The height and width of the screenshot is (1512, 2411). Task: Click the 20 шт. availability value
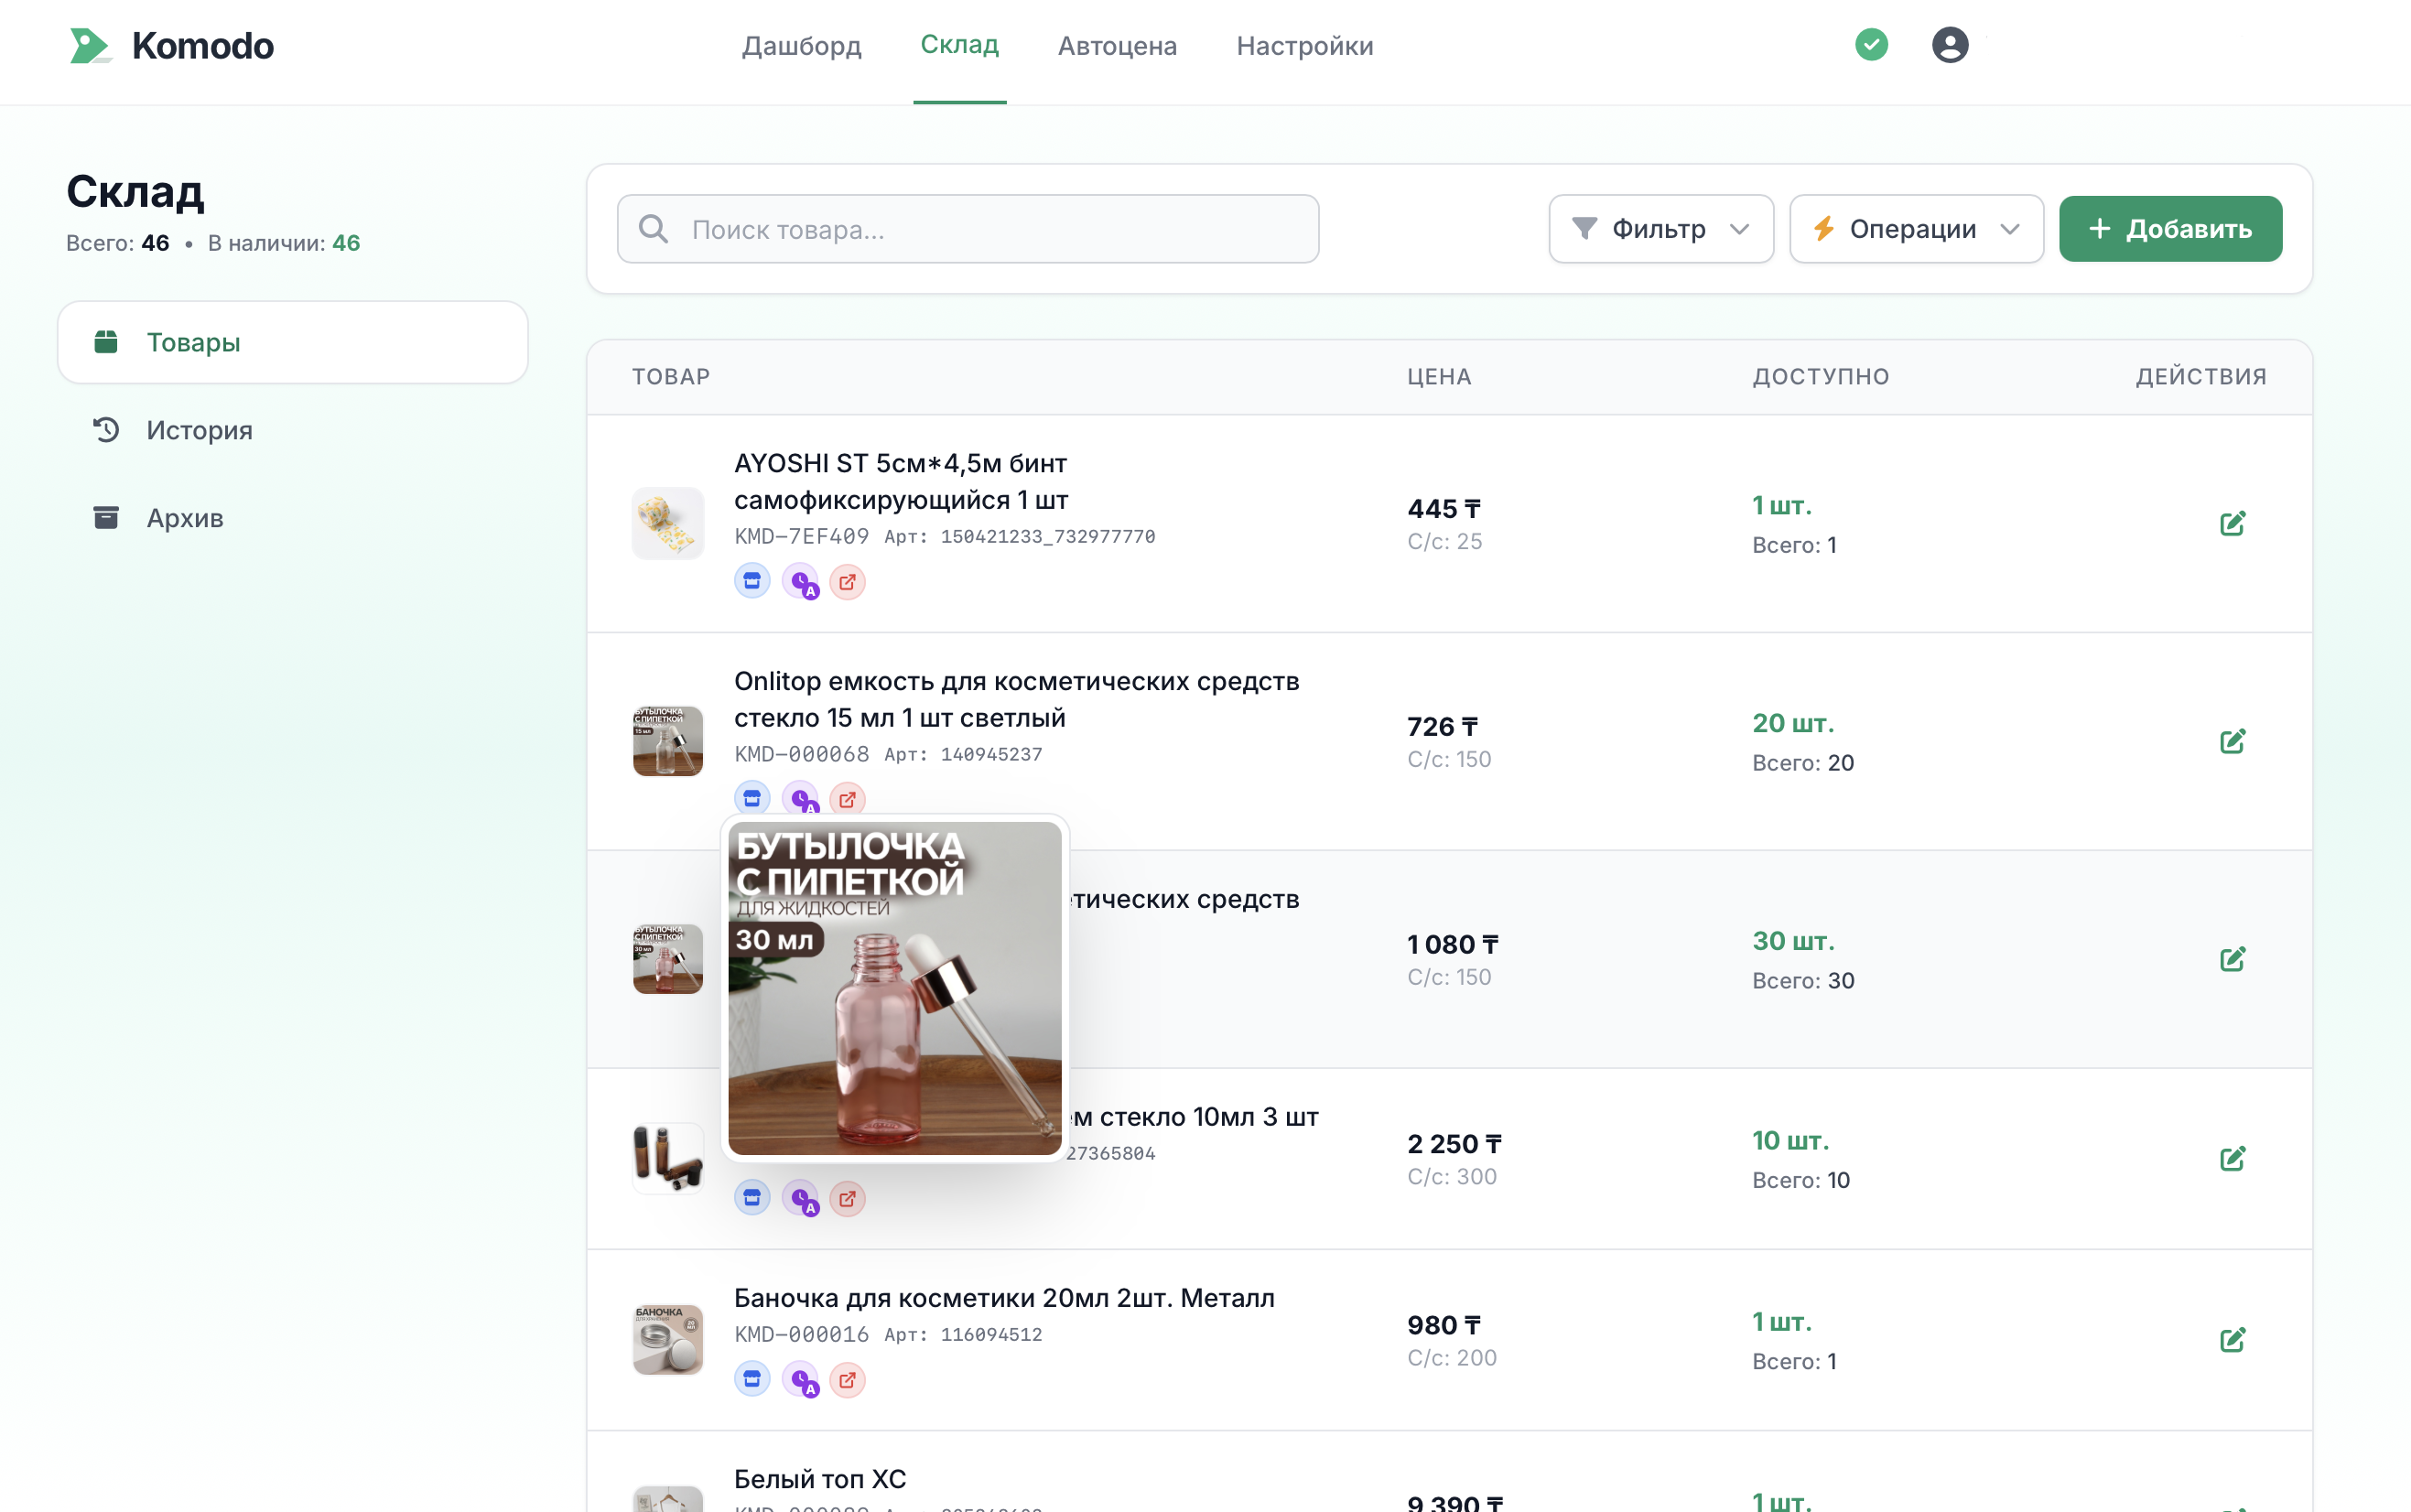point(1793,723)
